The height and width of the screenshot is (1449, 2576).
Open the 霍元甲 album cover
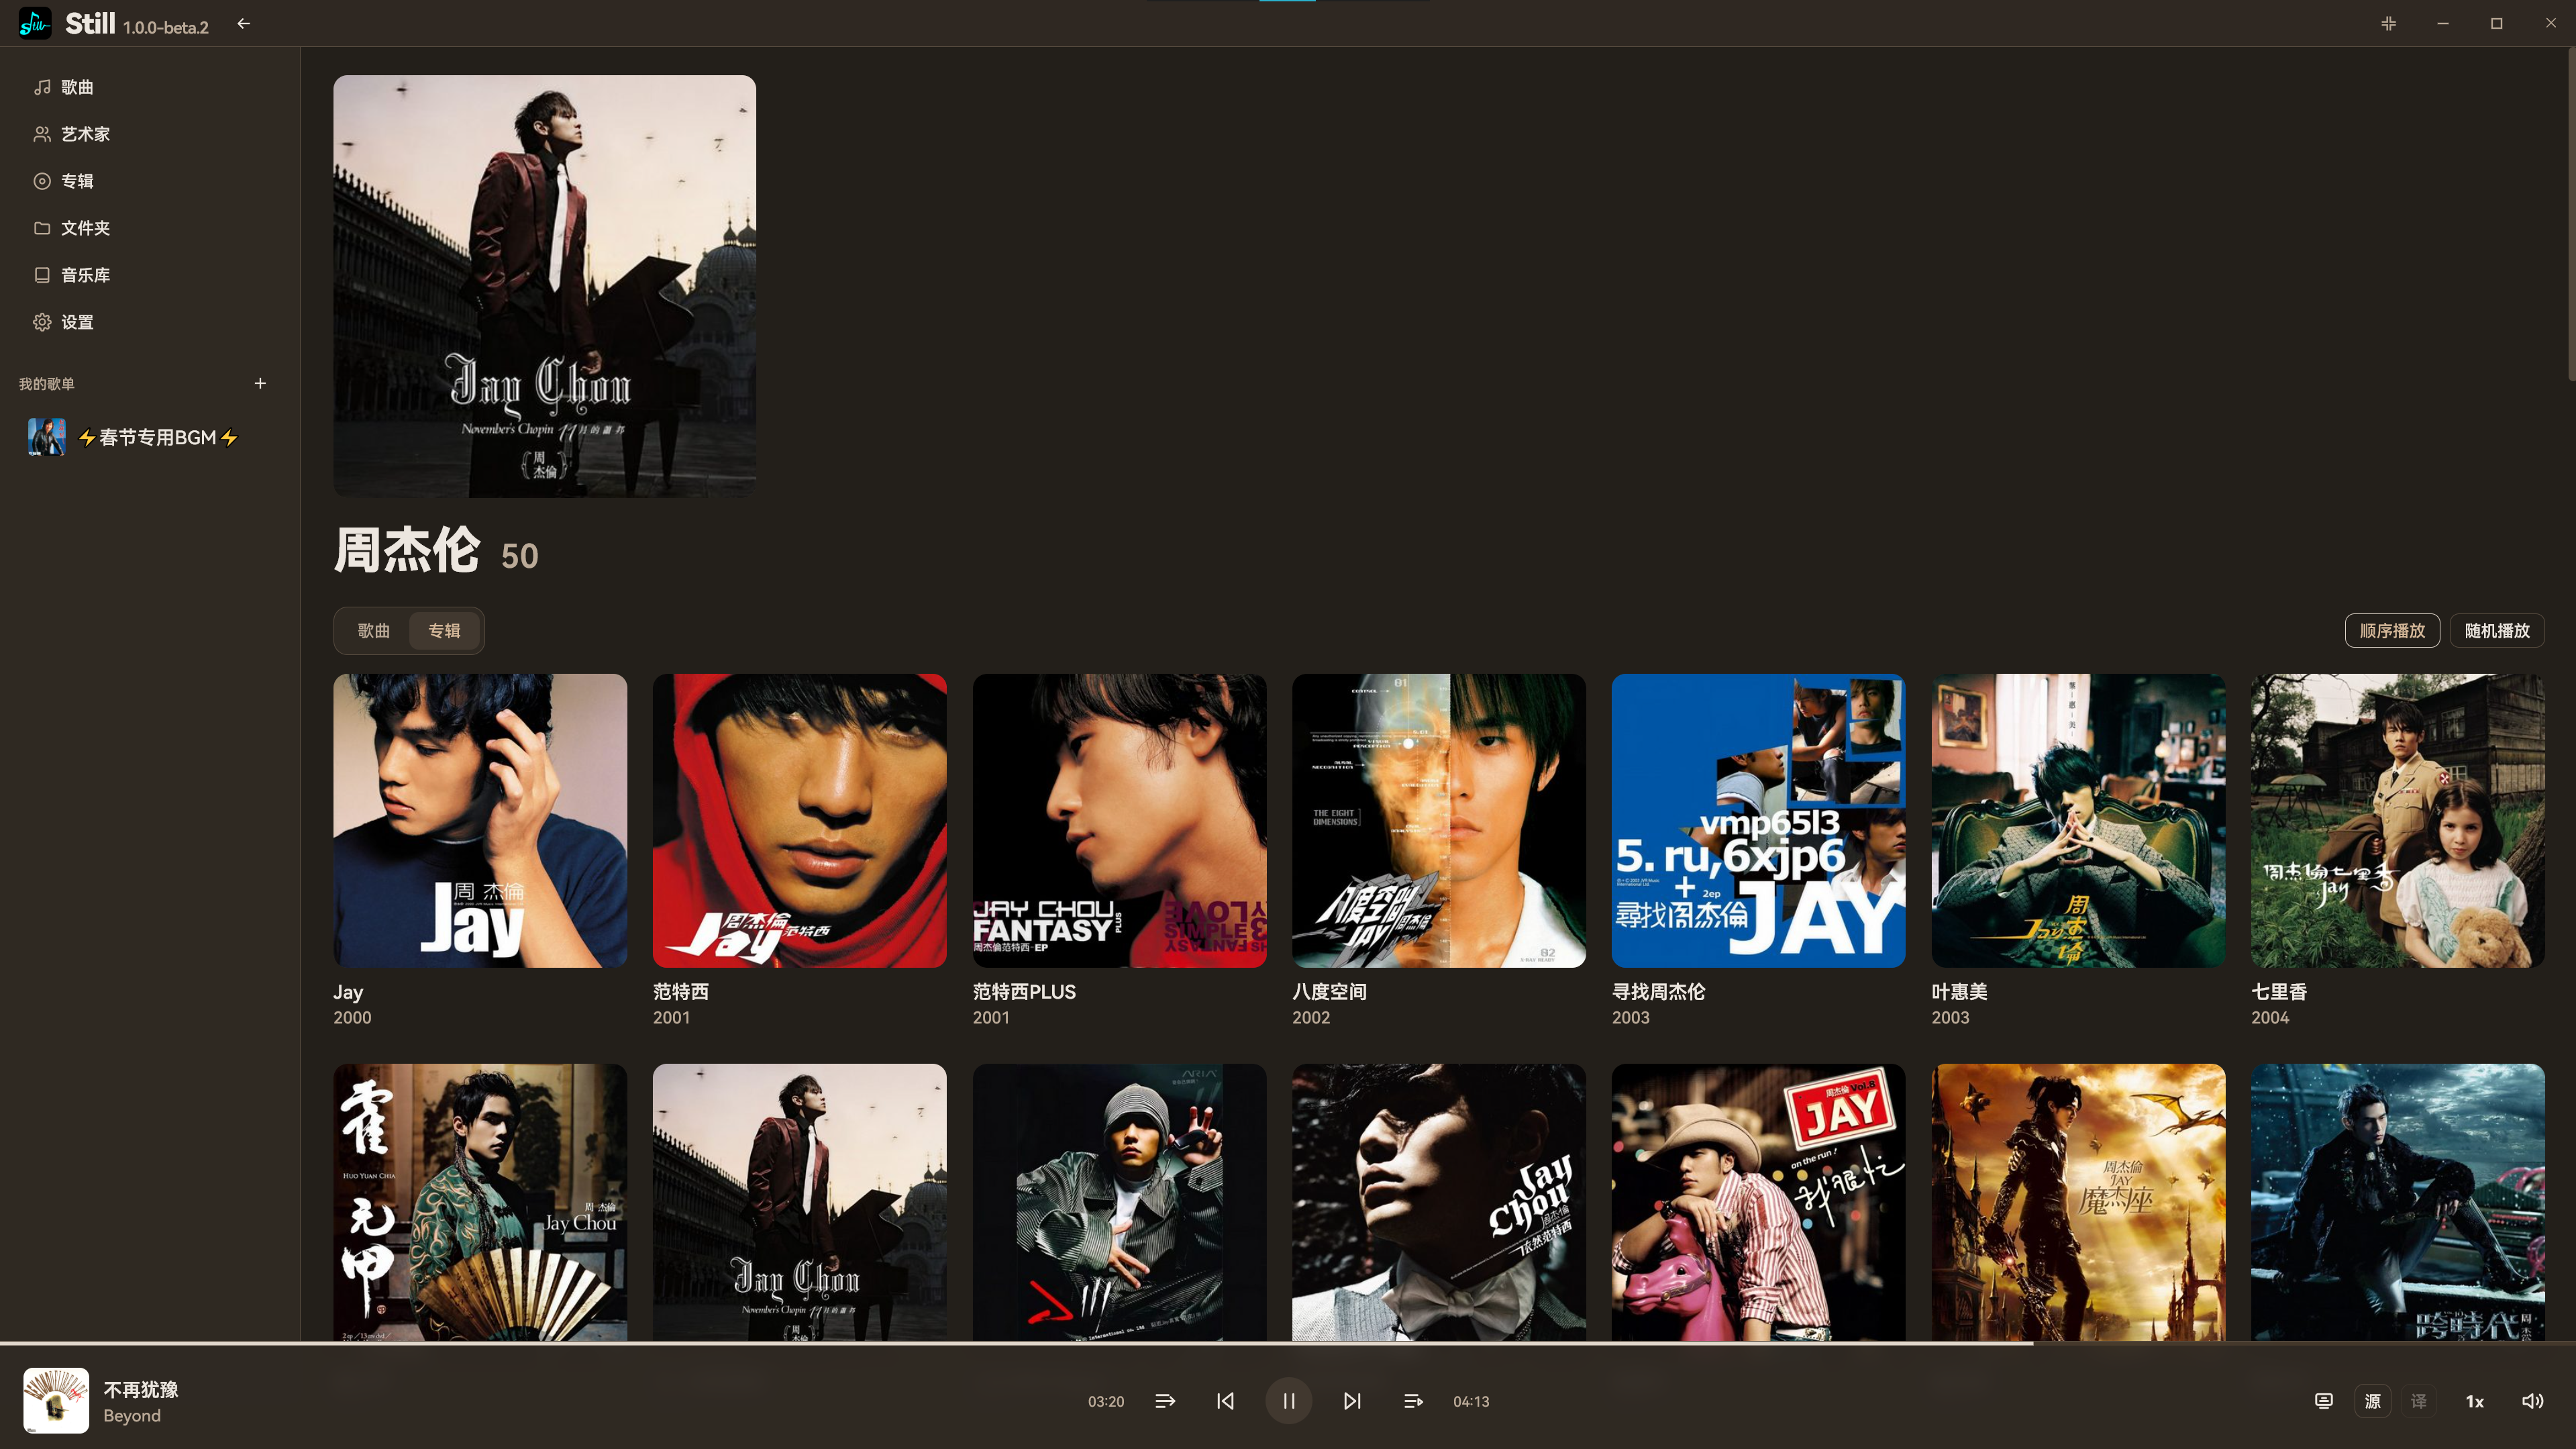[x=480, y=1202]
